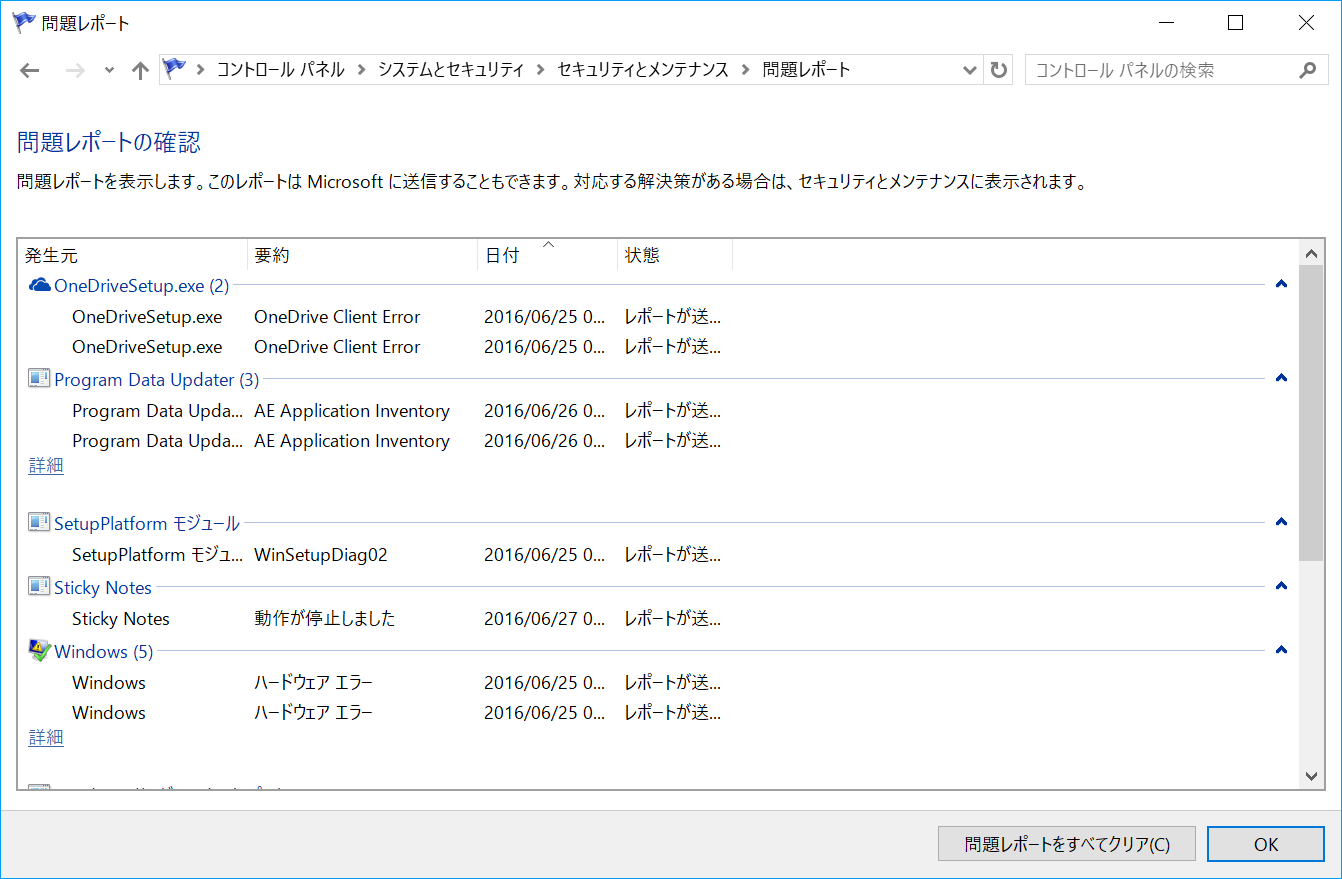Click the 問題レポート breadcrumb item
This screenshot has width=1342, height=879.
pyautogui.click(x=806, y=70)
